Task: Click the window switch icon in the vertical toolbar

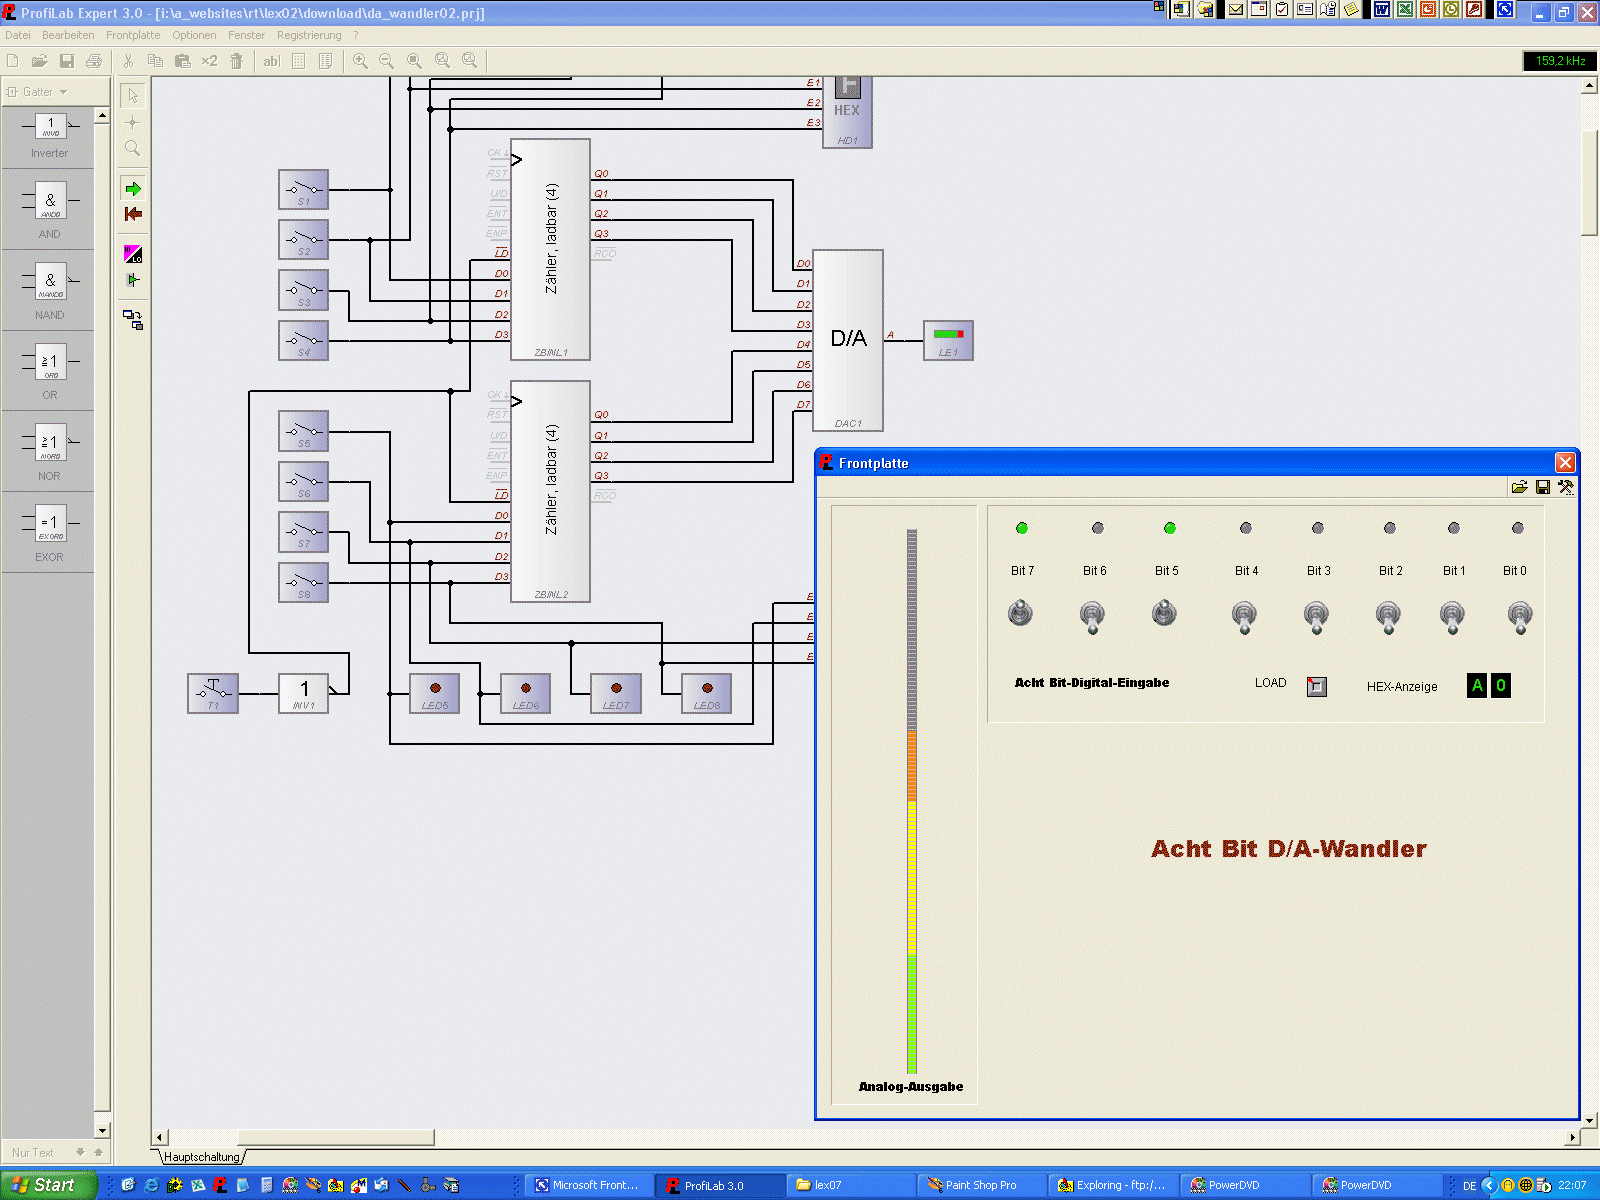Action: point(133,320)
